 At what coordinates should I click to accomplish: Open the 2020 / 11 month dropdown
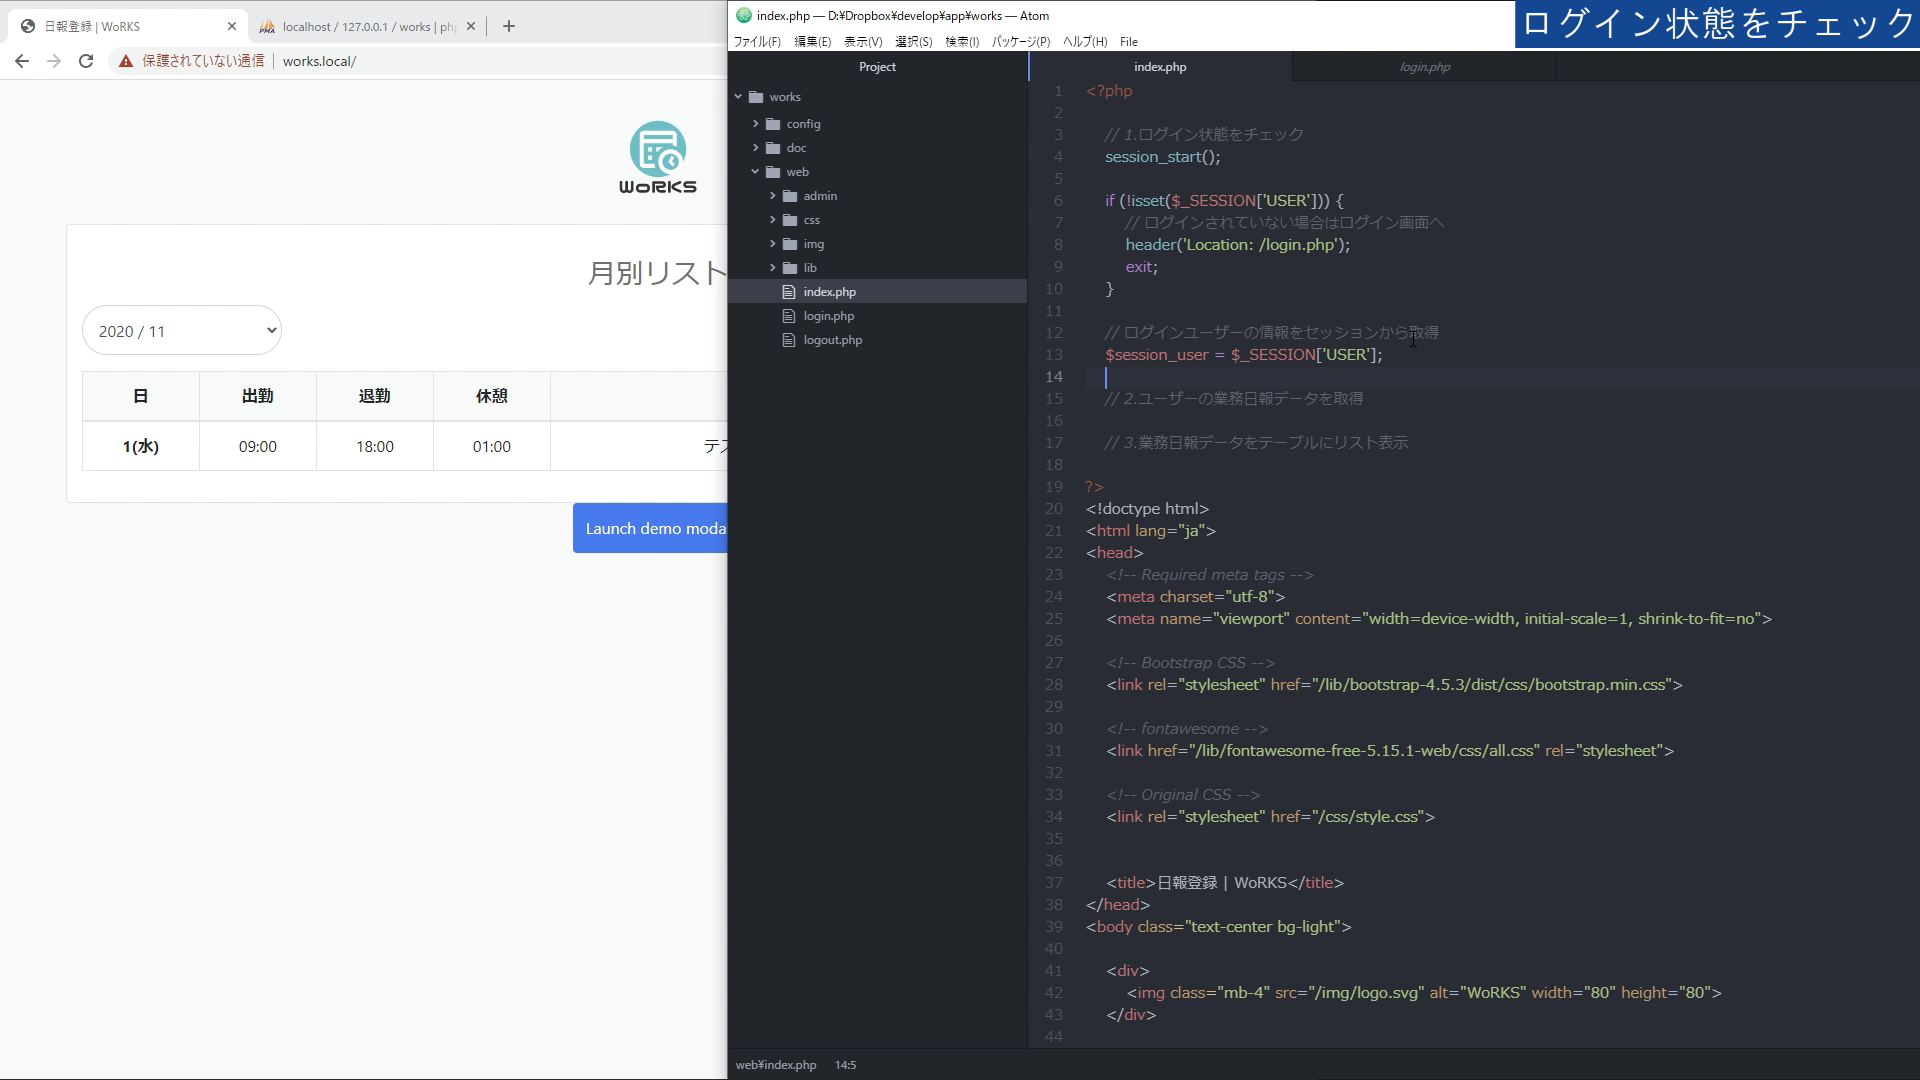(x=182, y=330)
